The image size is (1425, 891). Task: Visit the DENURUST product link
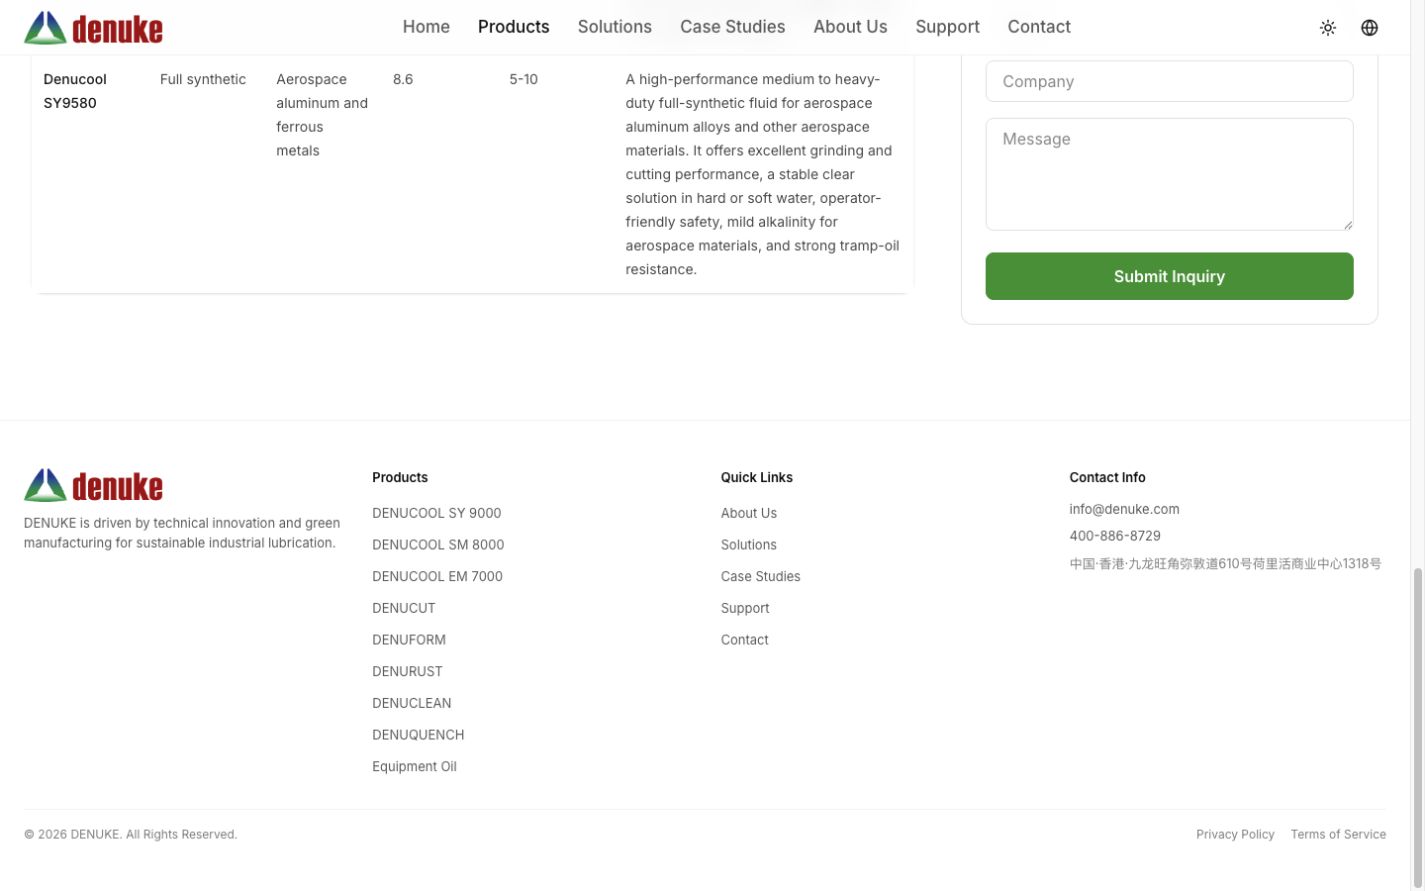click(x=407, y=672)
